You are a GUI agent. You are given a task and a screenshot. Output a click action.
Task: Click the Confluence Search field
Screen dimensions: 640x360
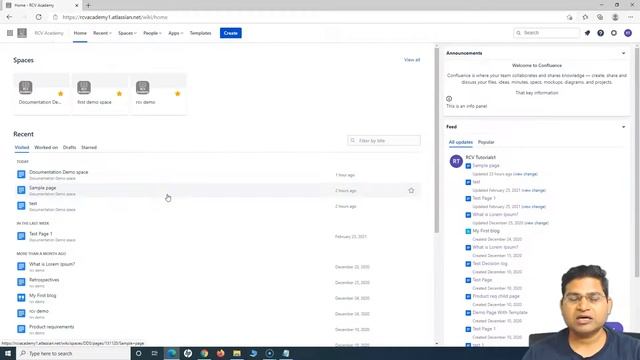(x=546, y=33)
